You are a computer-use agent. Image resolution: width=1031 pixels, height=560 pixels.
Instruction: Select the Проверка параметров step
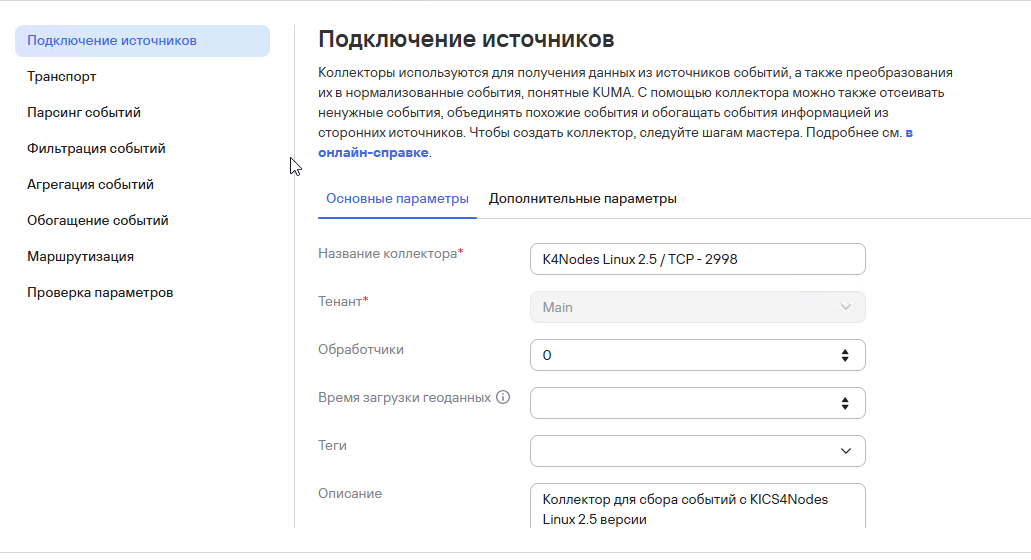click(x=100, y=292)
